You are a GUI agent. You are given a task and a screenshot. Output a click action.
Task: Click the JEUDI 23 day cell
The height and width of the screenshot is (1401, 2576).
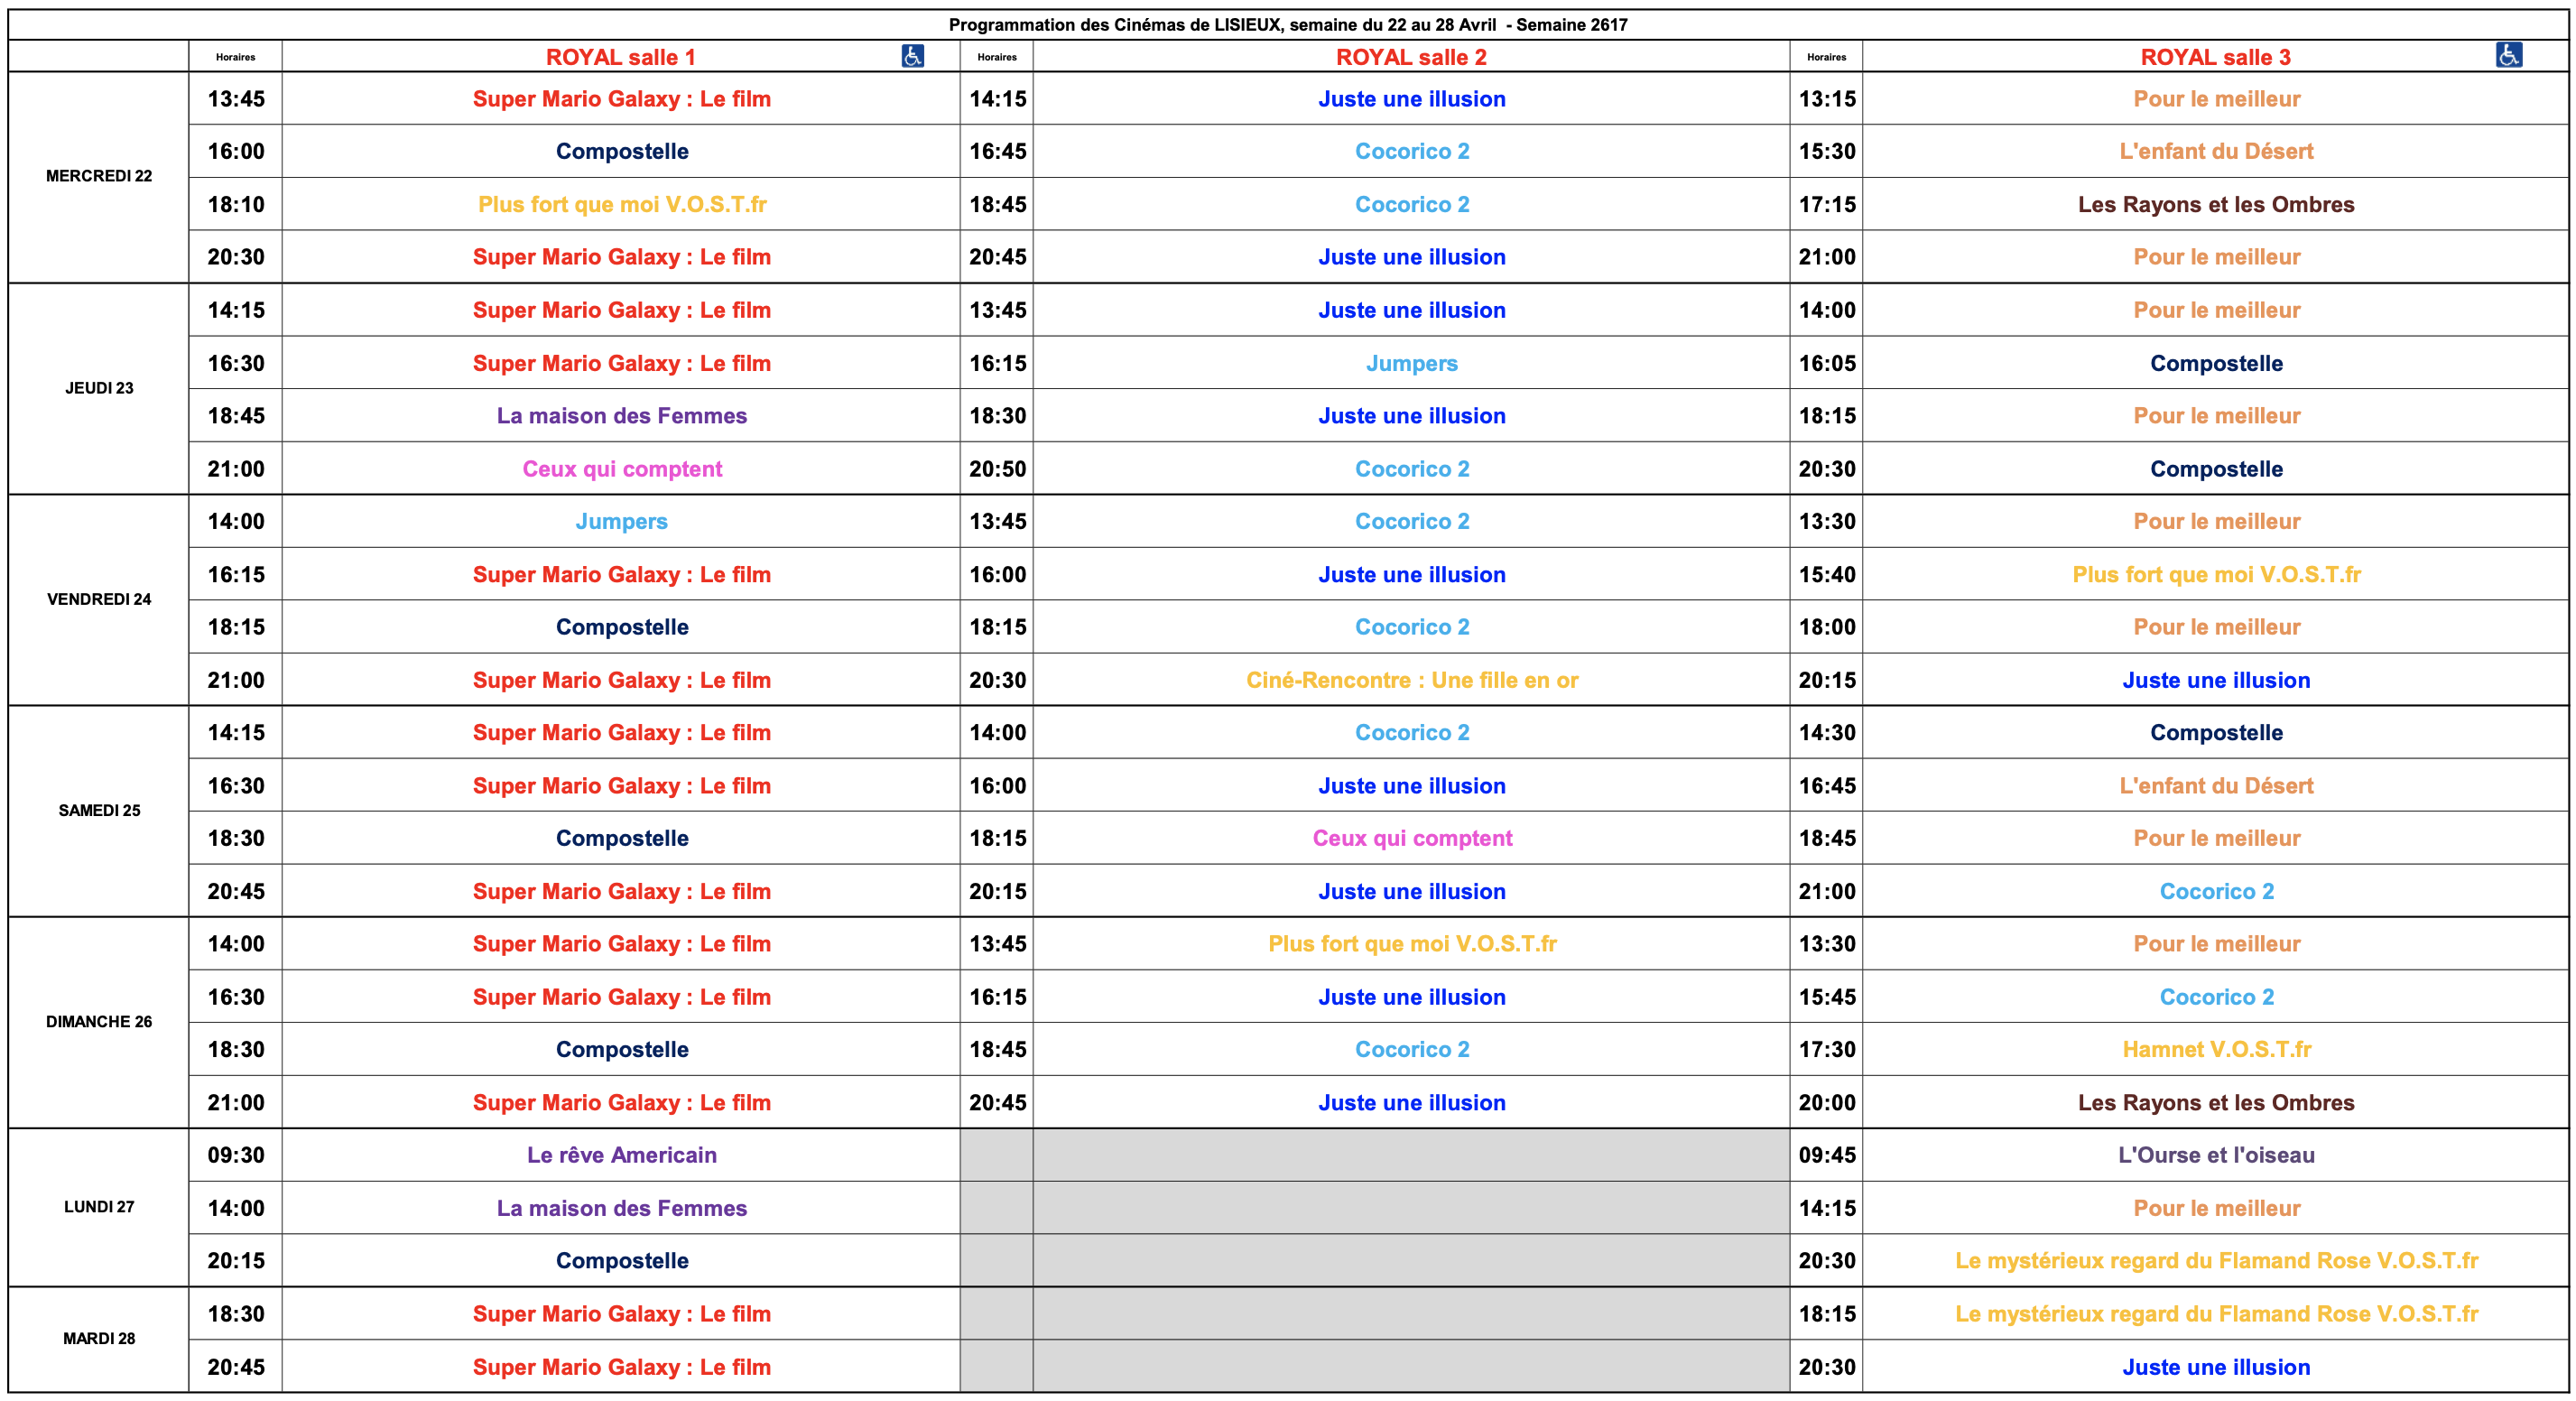99,388
